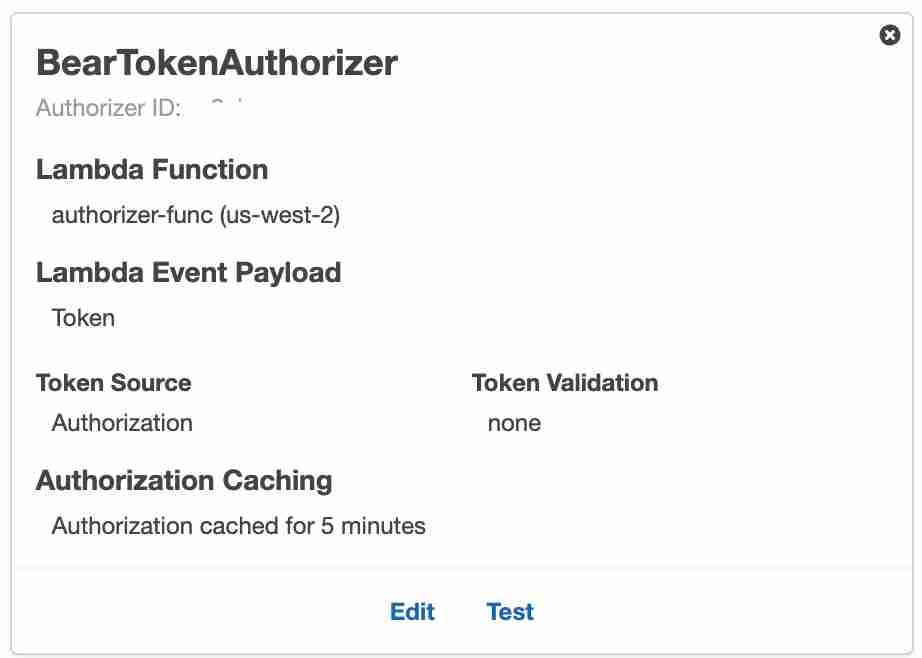This screenshot has width=922, height=658.
Task: Click the Token Source heading
Action: [x=113, y=383]
